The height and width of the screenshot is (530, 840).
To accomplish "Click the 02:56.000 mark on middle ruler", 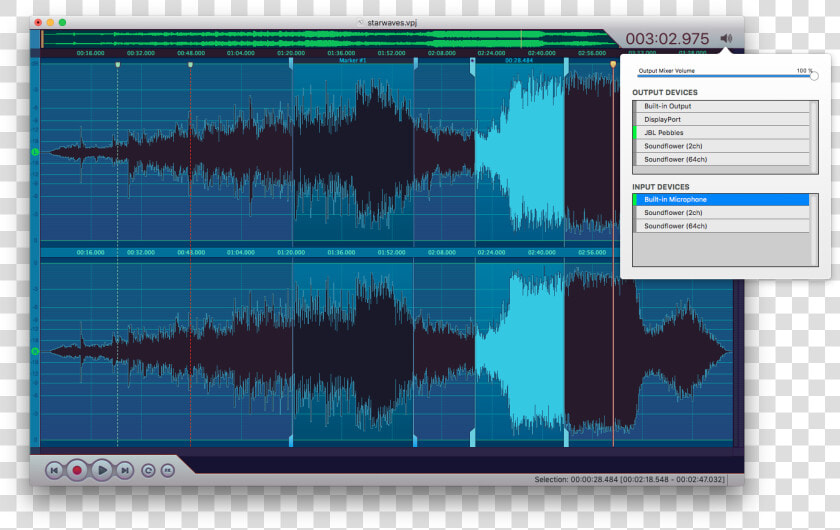I will [x=592, y=252].
